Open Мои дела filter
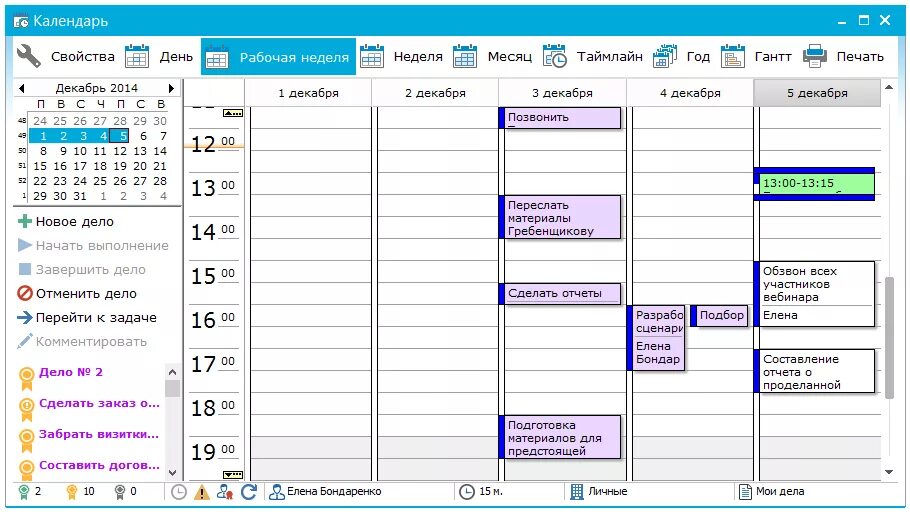The width and height of the screenshot is (910, 512). point(771,492)
